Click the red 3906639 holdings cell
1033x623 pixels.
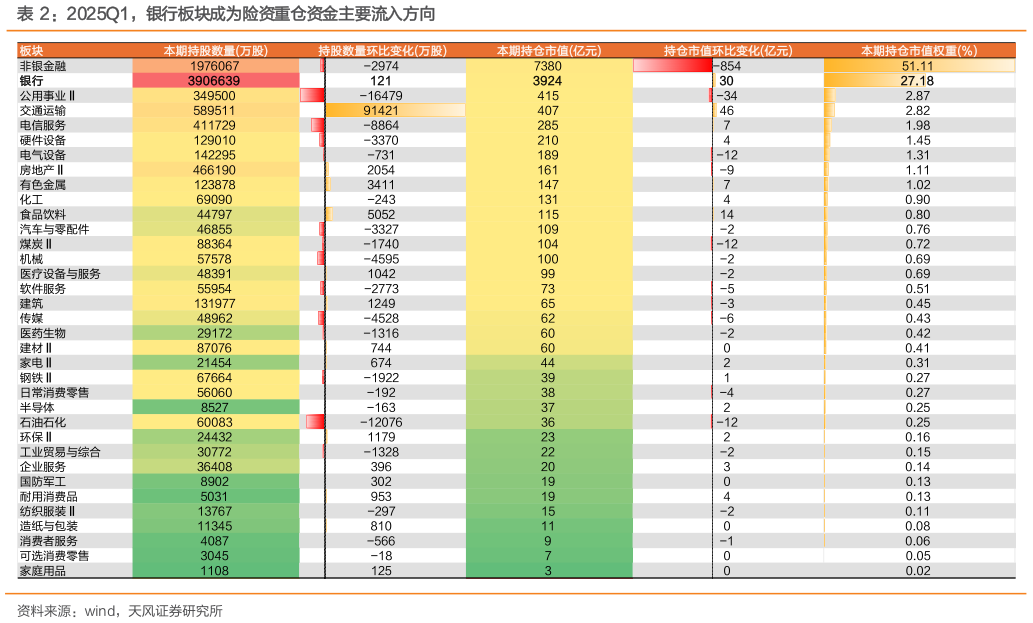coord(215,80)
